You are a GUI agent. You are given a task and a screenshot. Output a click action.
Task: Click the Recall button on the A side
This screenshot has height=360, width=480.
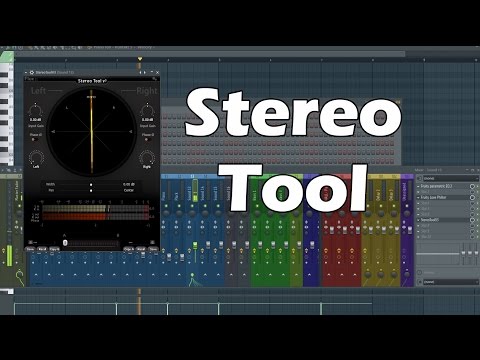42,249
